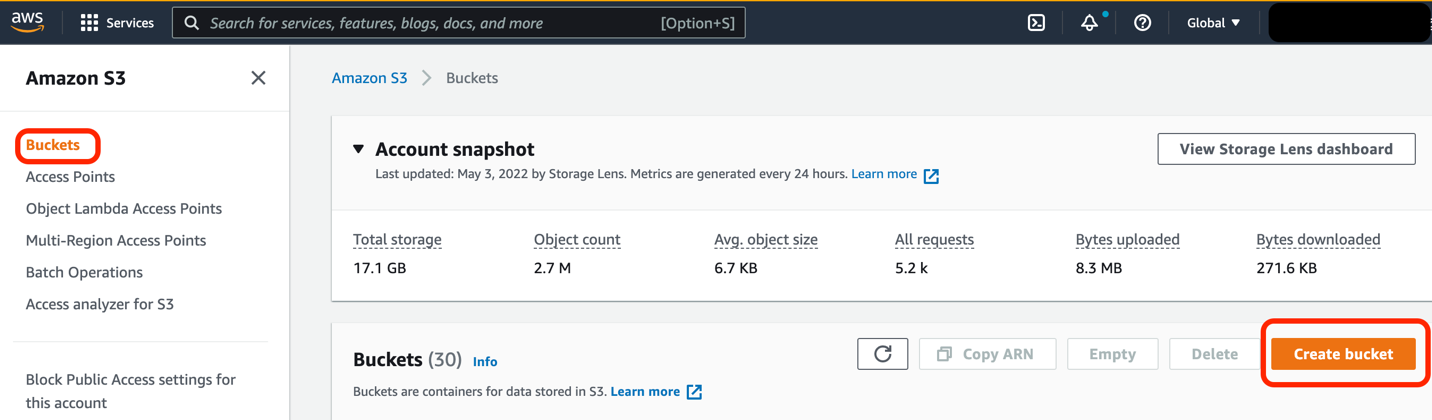The height and width of the screenshot is (420, 1432).
Task: Open the Global region dropdown
Action: coord(1213,23)
